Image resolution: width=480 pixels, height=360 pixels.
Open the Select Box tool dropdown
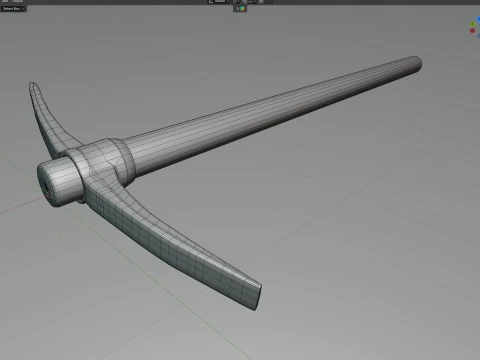point(13,9)
